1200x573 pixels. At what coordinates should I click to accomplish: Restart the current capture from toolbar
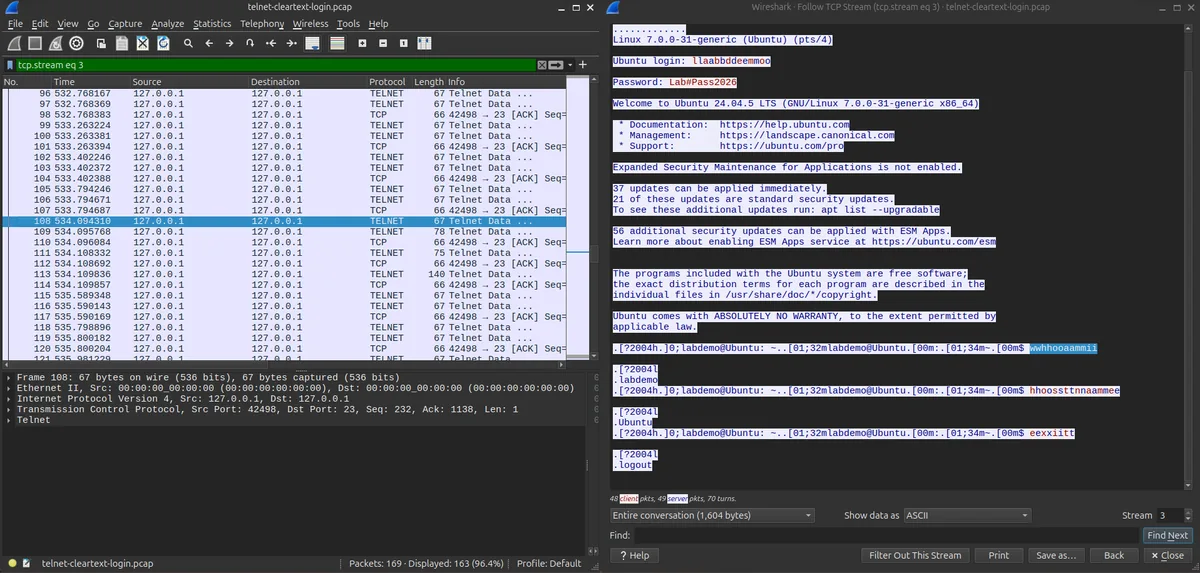click(55, 43)
